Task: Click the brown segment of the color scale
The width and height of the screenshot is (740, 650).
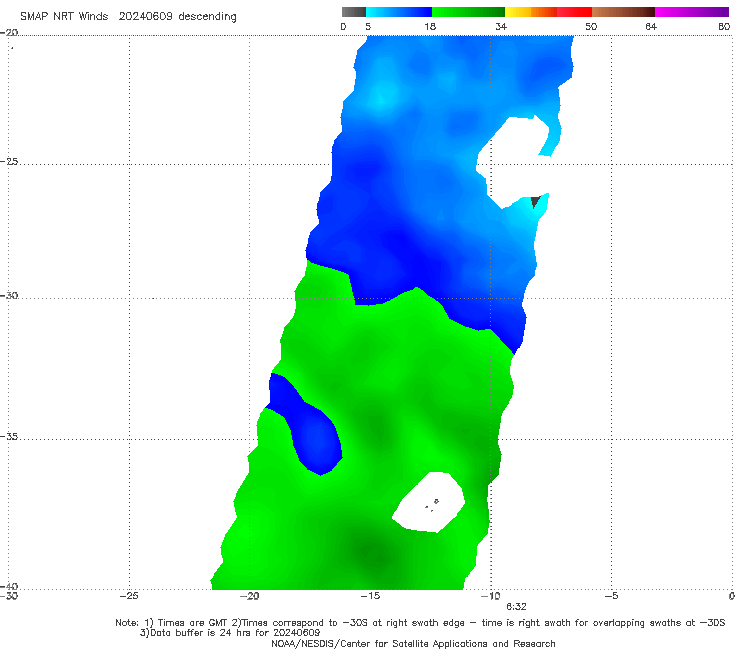Action: [x=623, y=12]
